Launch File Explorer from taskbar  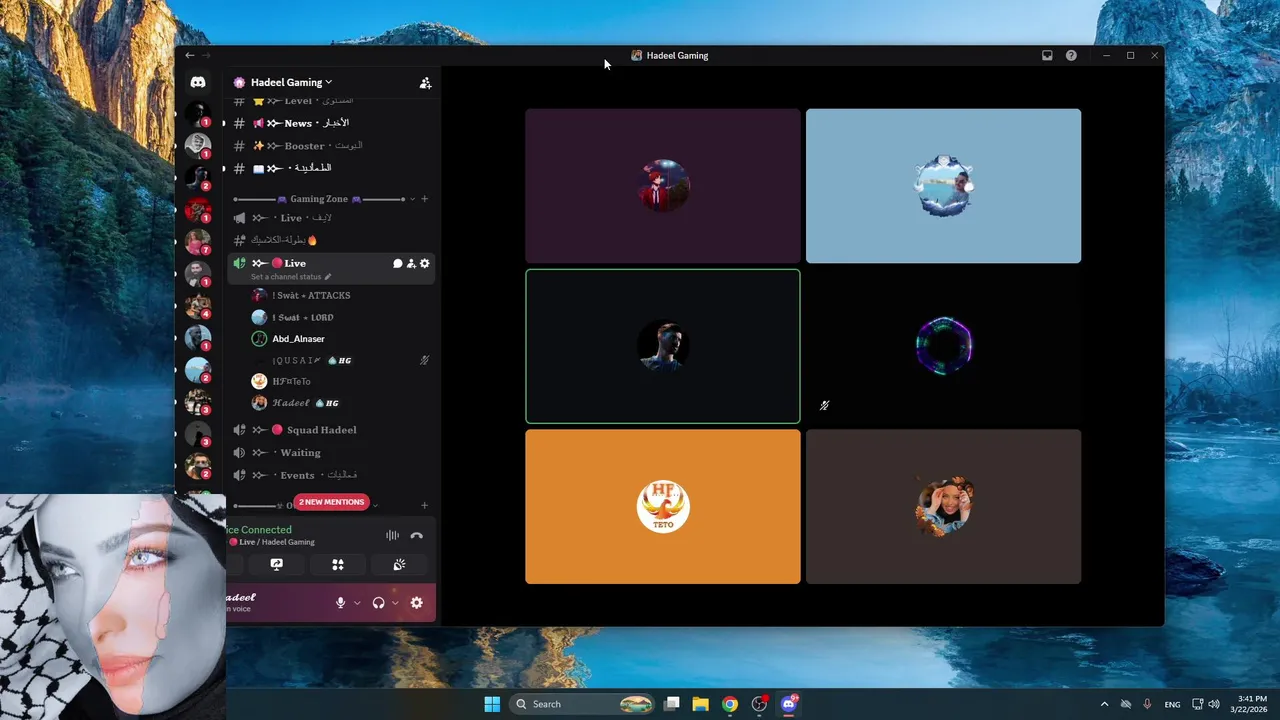tap(700, 704)
